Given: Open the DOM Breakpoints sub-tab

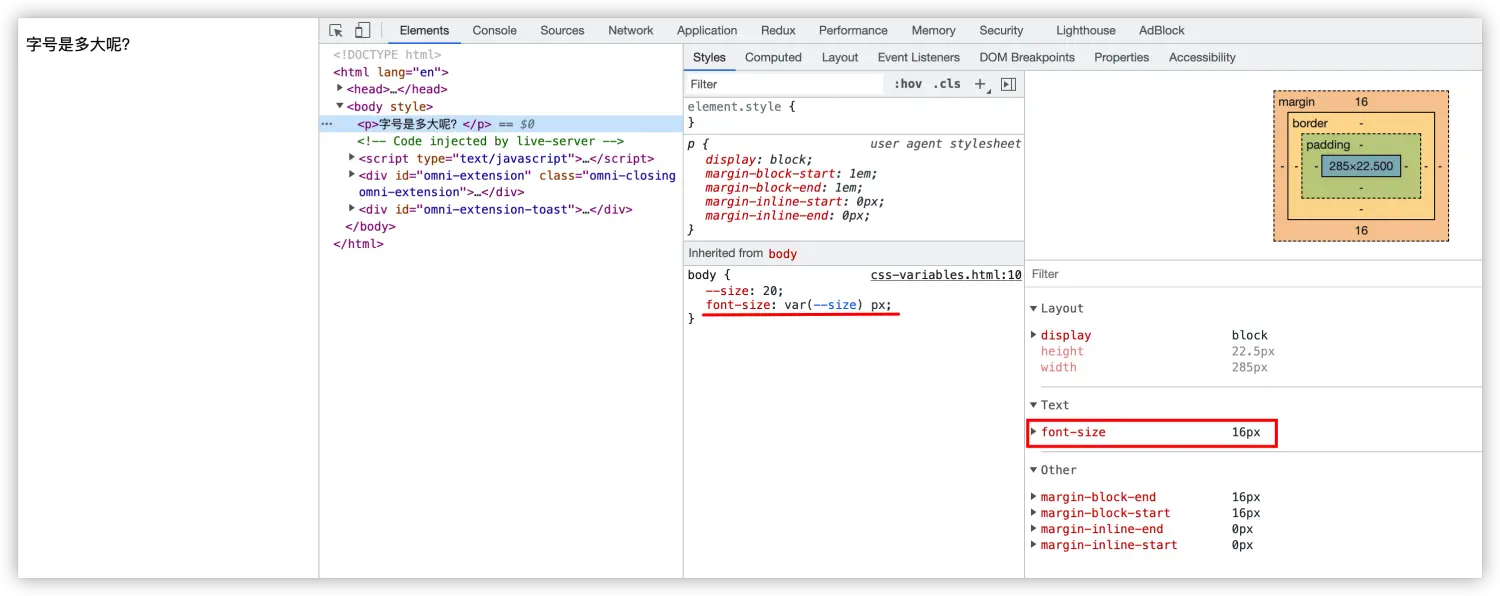Looking at the screenshot, I should click(1027, 57).
